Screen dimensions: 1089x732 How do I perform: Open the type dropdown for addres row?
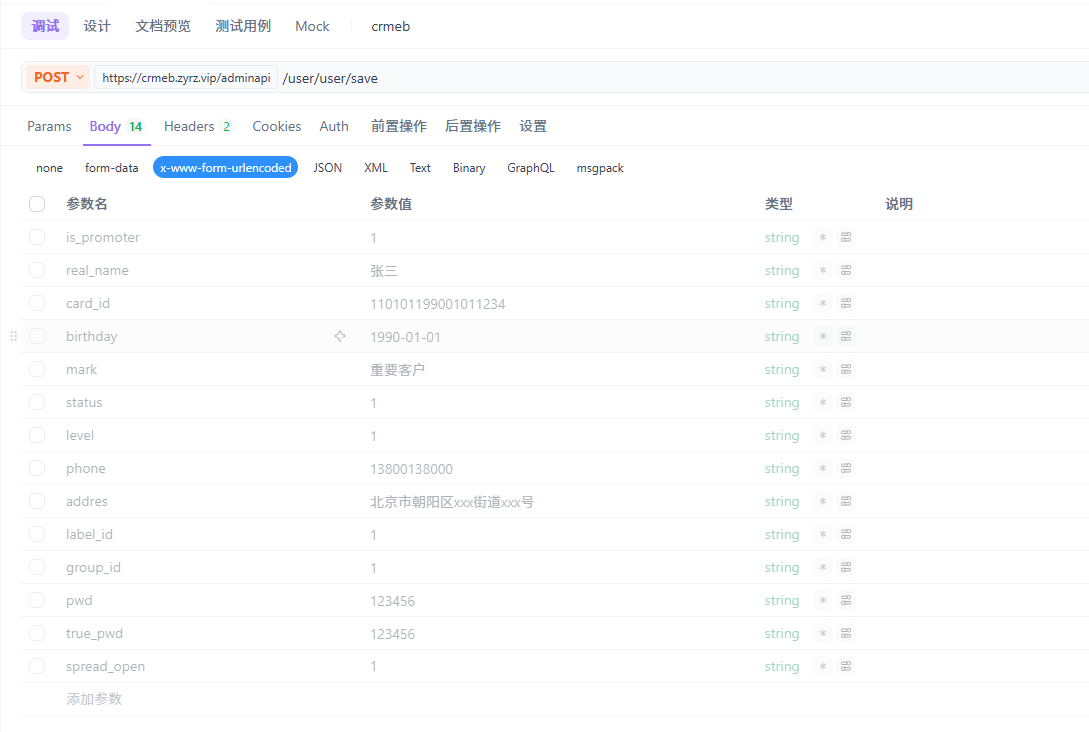[781, 502]
